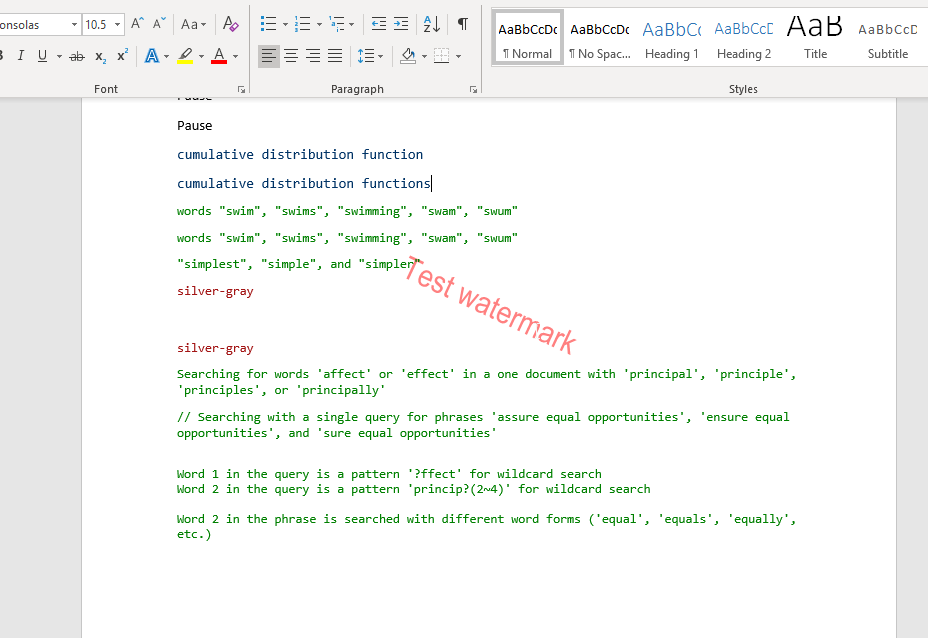The width and height of the screenshot is (928, 638).
Task: Apply Justify alignment icon
Action: coord(335,54)
